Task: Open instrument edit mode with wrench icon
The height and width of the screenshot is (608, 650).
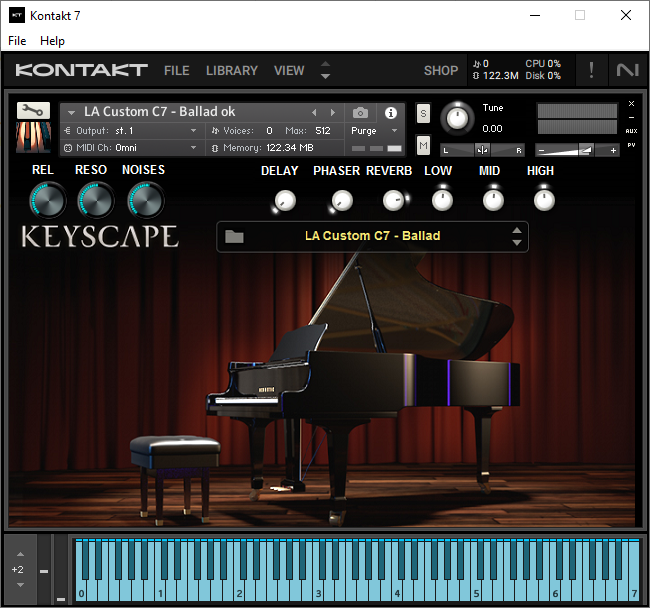Action: [x=33, y=110]
